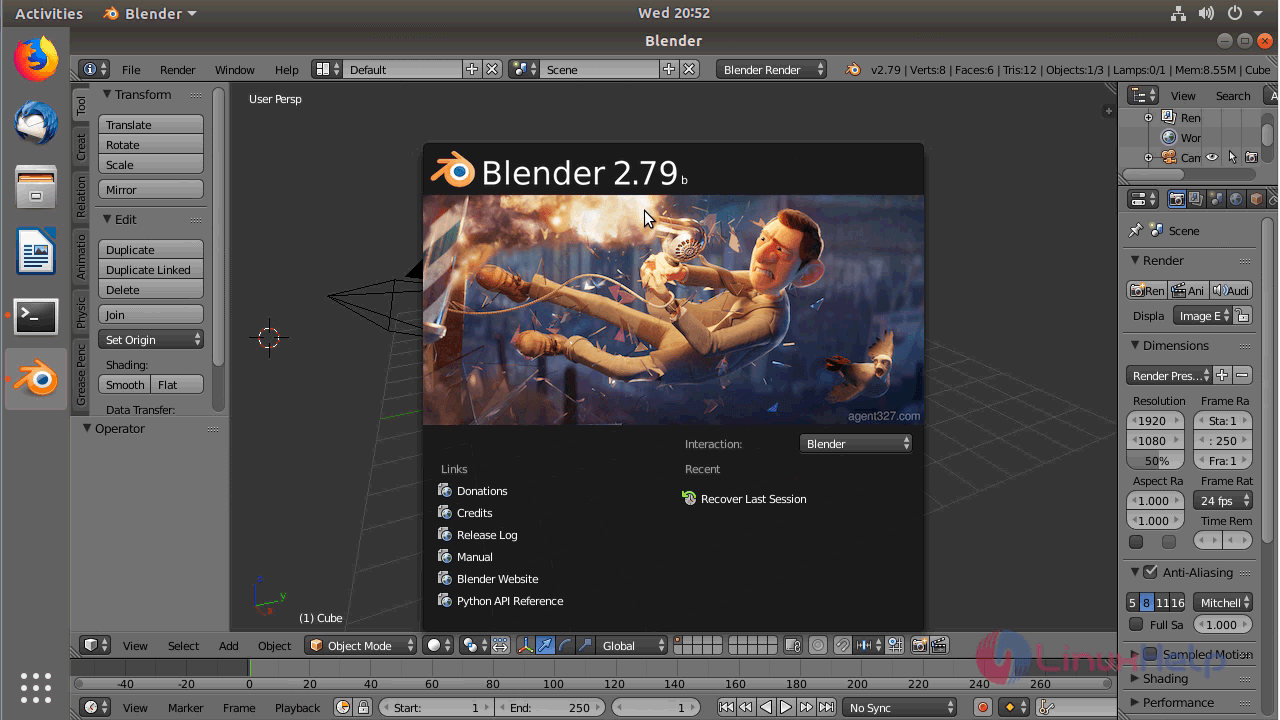This screenshot has width=1280, height=720.
Task: Open the No Sync dropdown
Action: point(899,707)
